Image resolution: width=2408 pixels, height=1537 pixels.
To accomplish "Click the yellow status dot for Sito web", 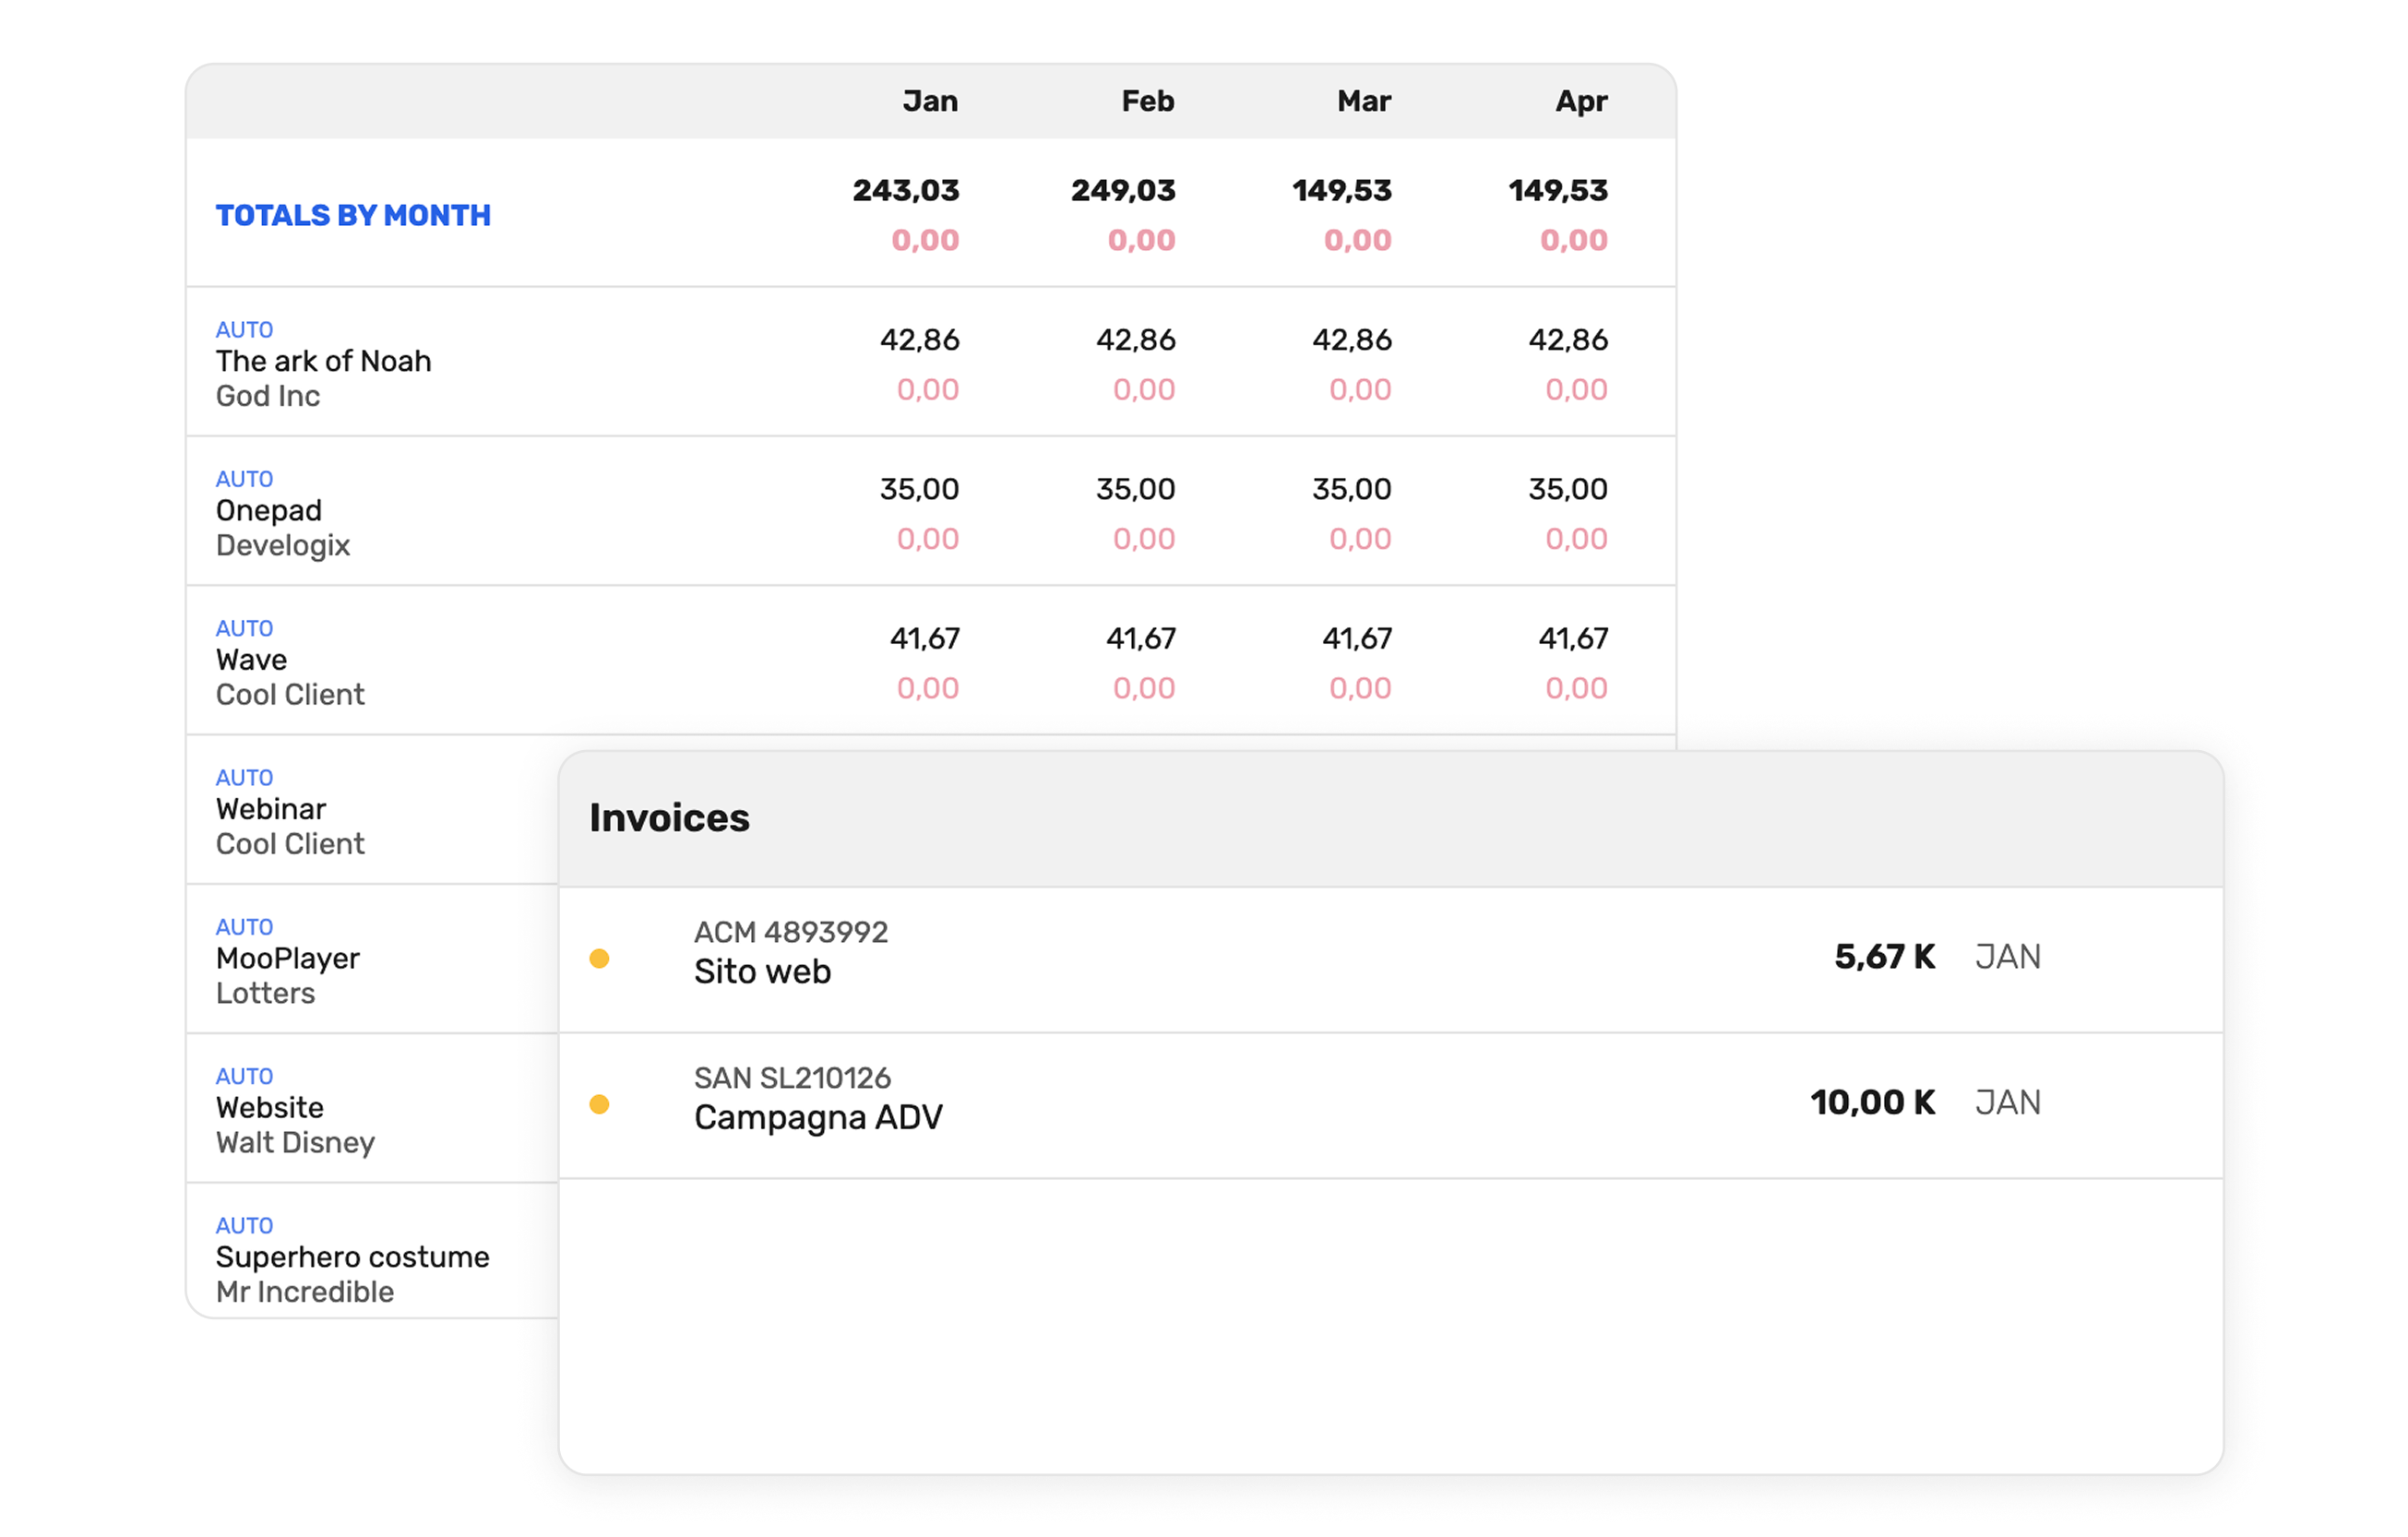I will click(x=599, y=958).
